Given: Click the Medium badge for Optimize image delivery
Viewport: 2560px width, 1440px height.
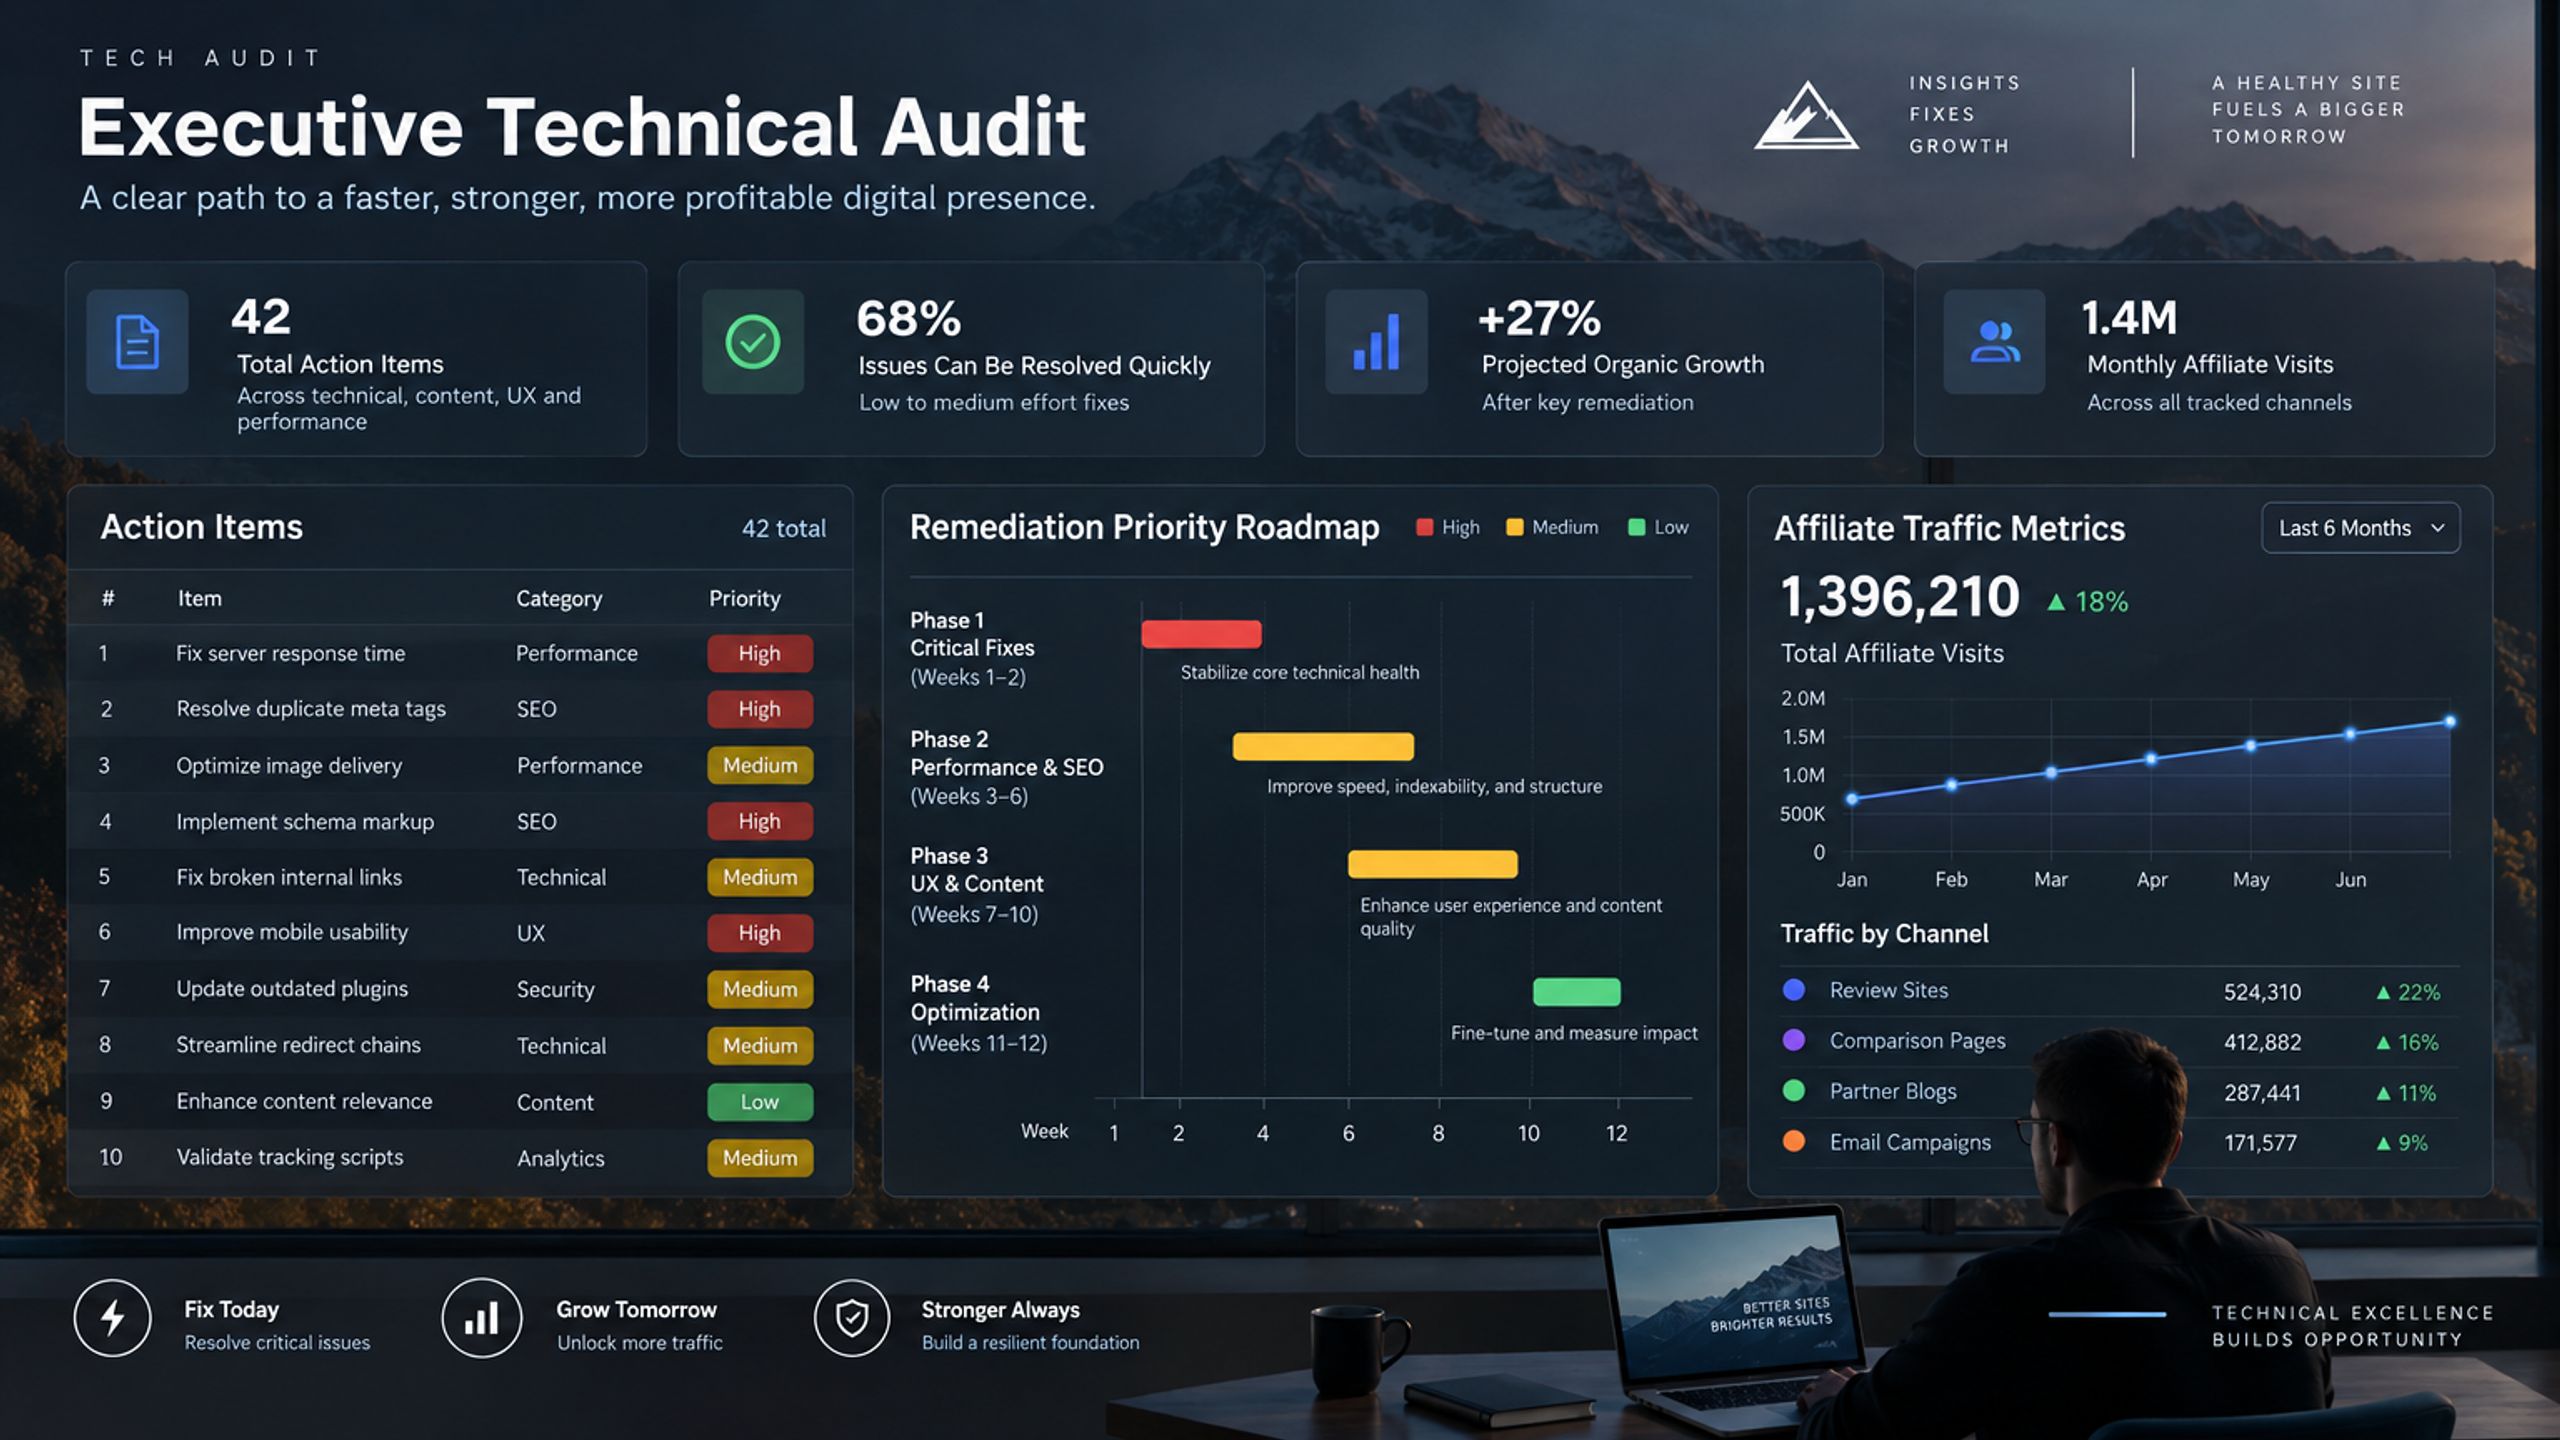Looking at the screenshot, I should 760,766.
